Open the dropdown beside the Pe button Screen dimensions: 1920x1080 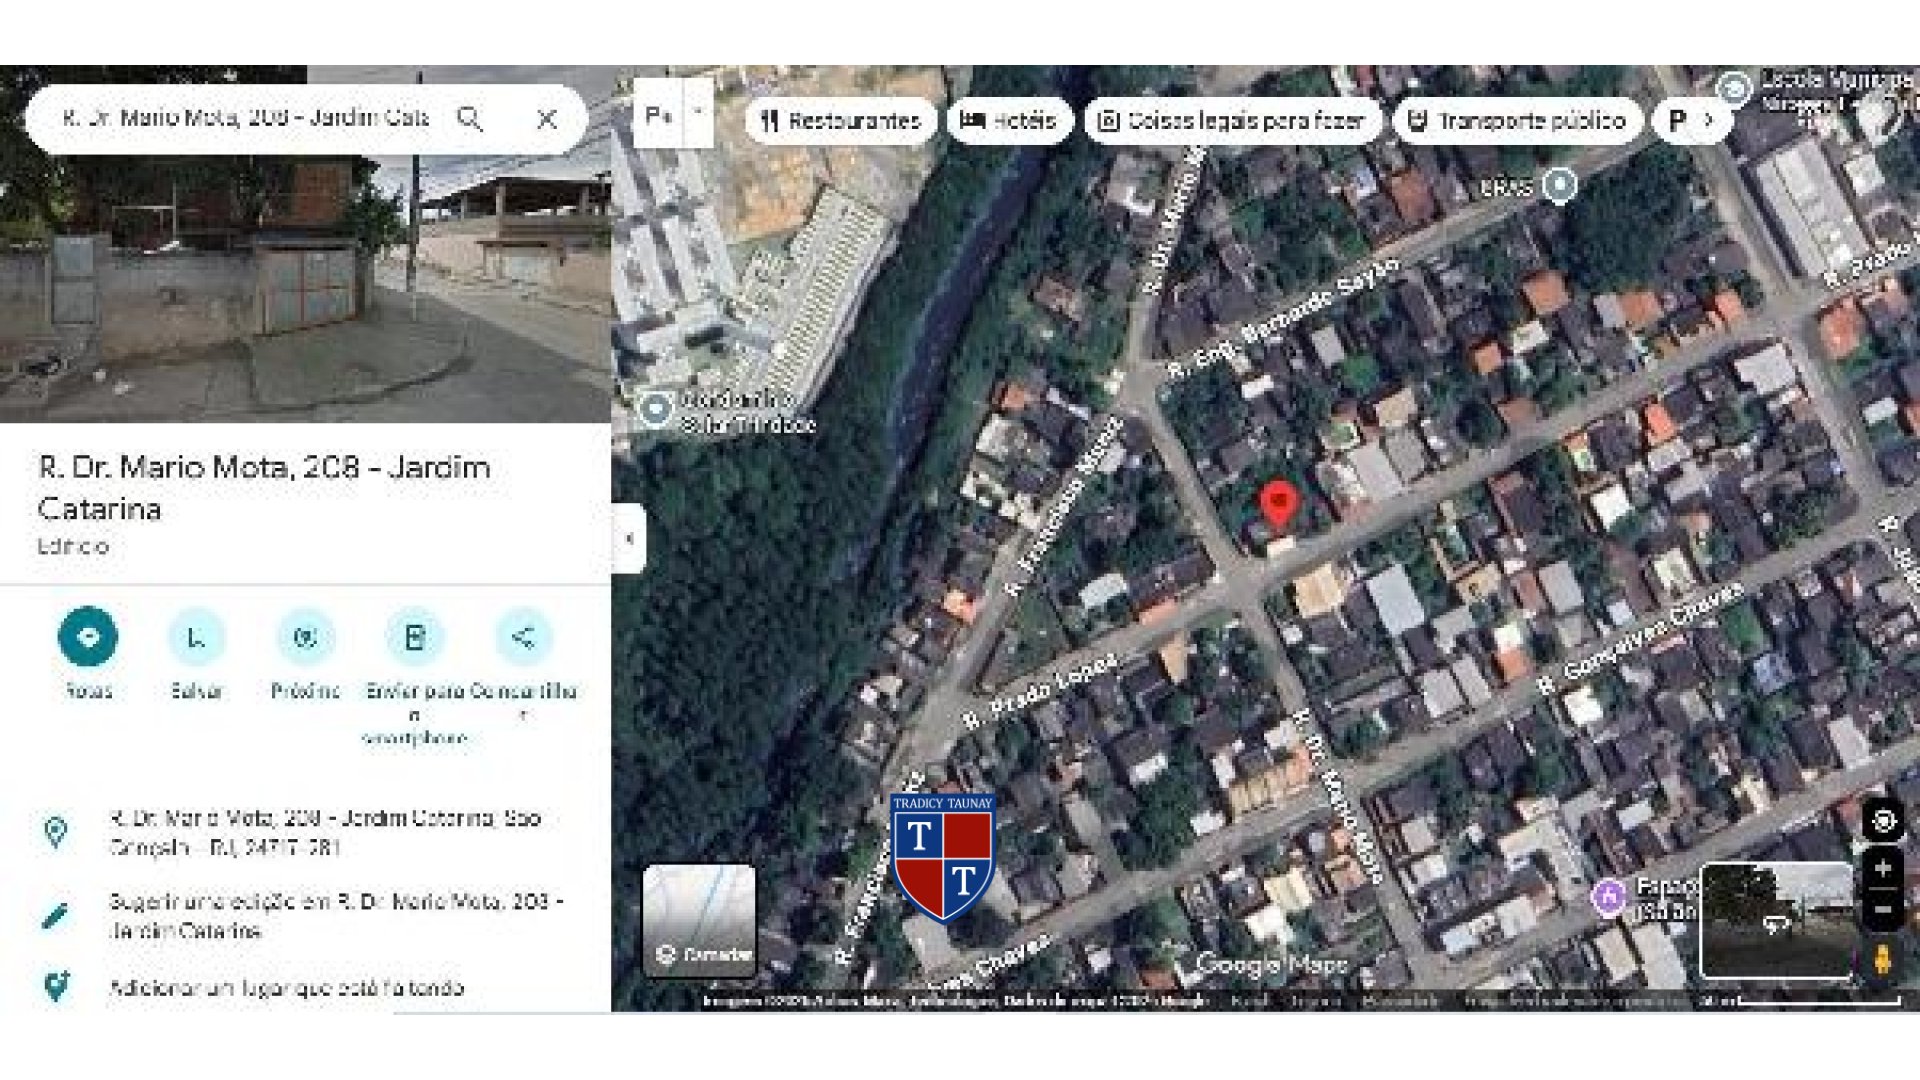coord(699,113)
